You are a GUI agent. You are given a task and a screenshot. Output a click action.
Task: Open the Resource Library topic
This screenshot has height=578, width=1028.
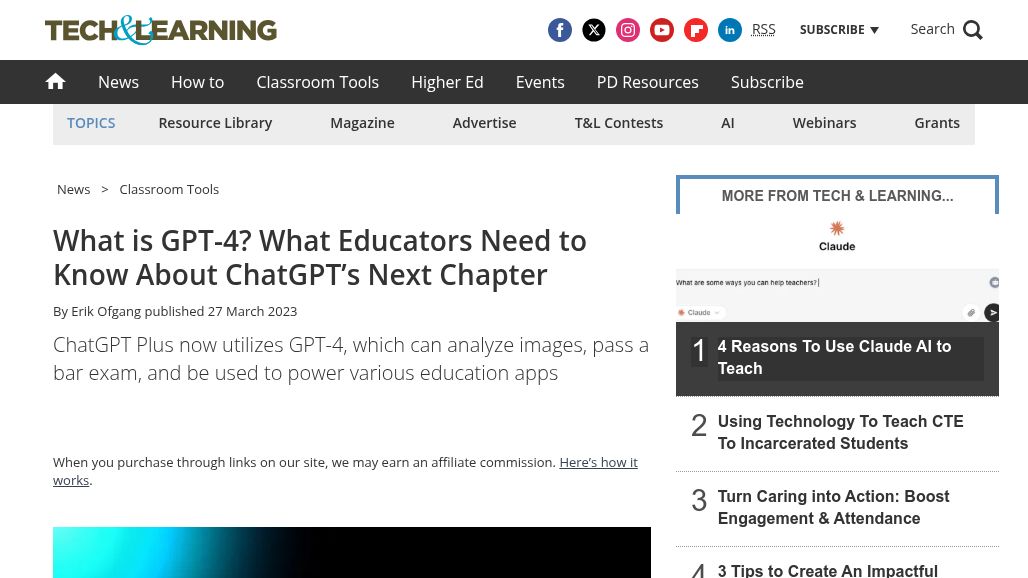[x=215, y=123]
